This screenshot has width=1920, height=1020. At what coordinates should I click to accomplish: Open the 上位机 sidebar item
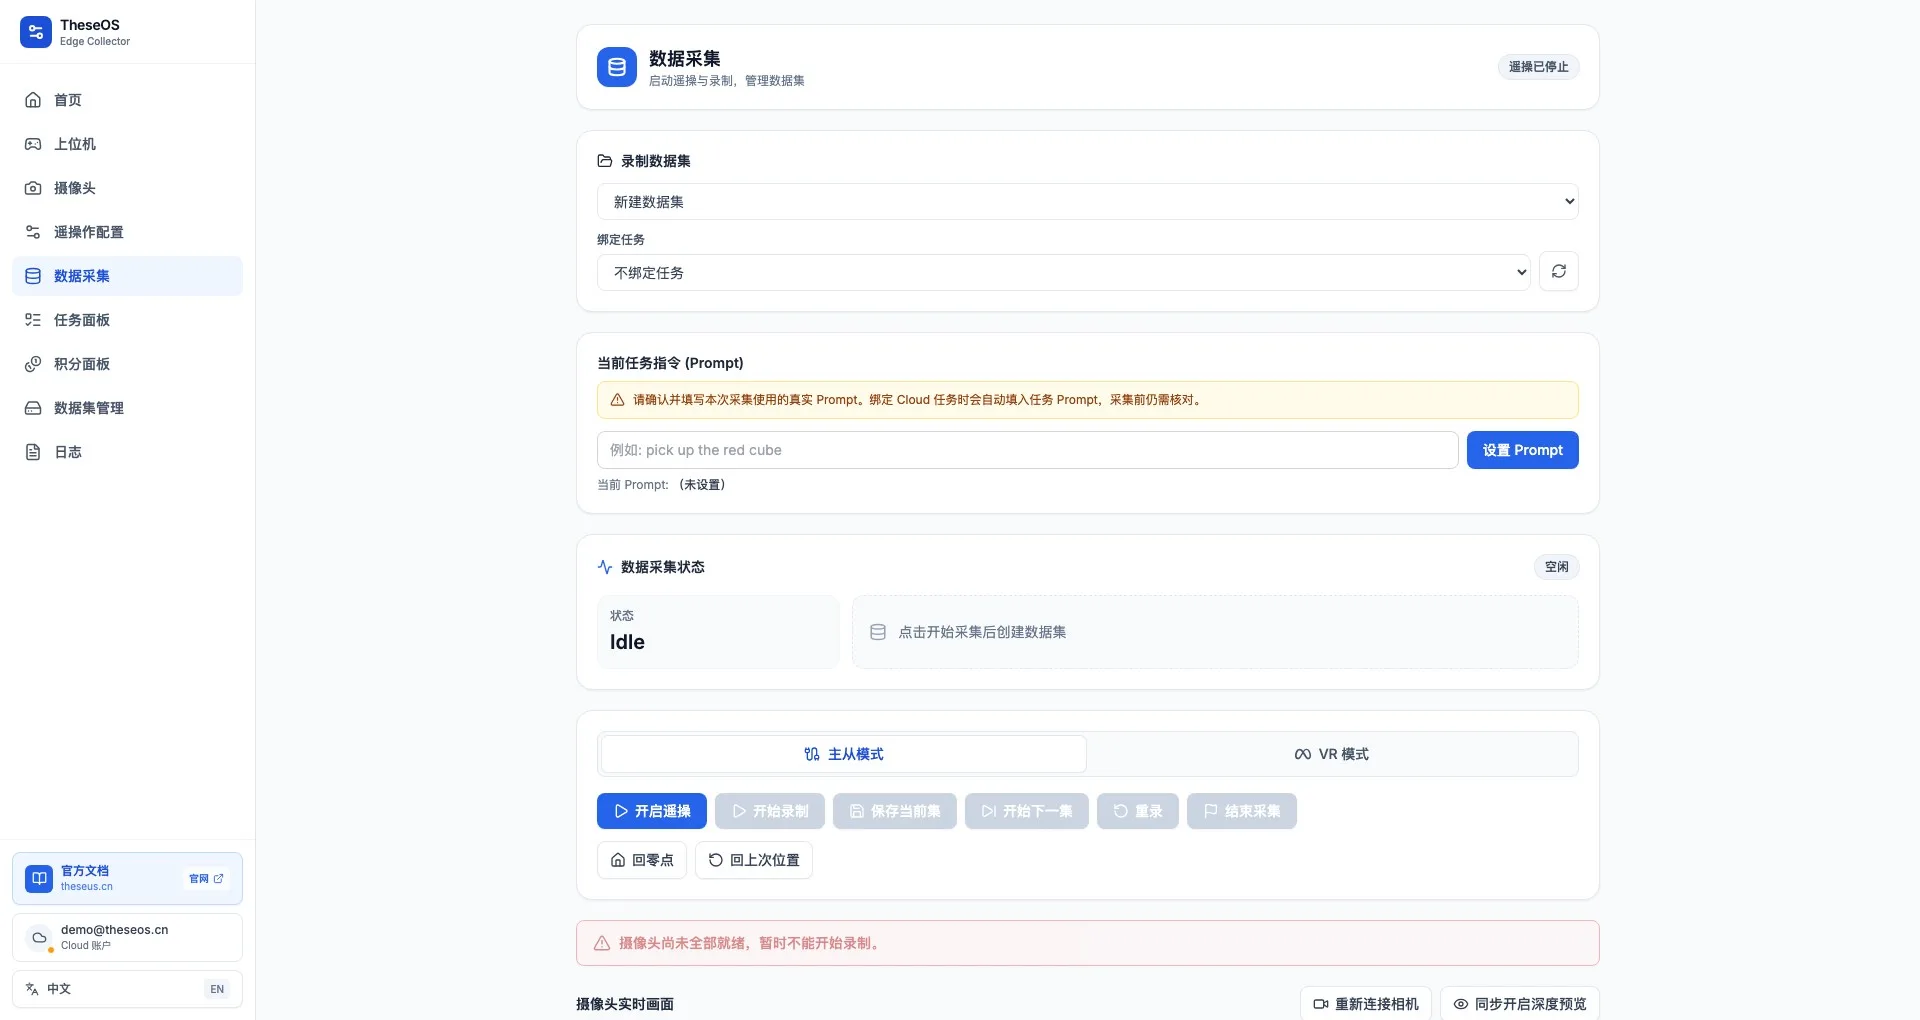(127, 144)
